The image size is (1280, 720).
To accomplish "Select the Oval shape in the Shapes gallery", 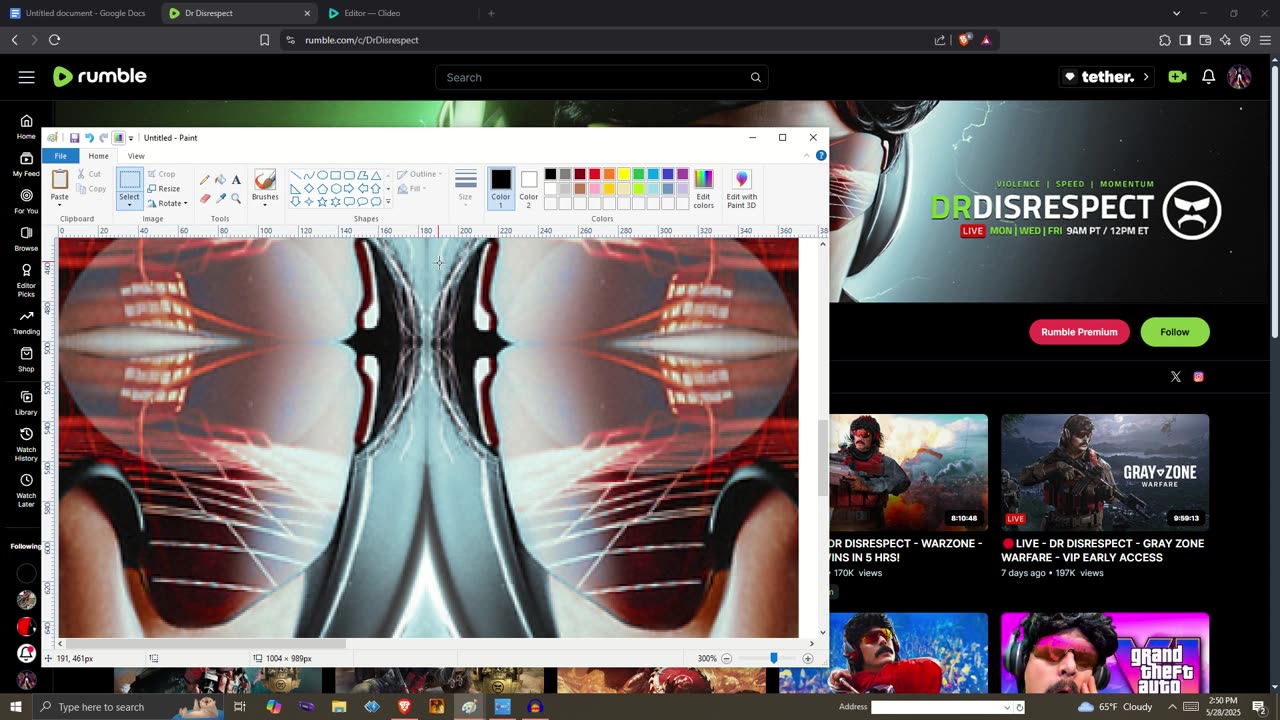I will click(322, 175).
